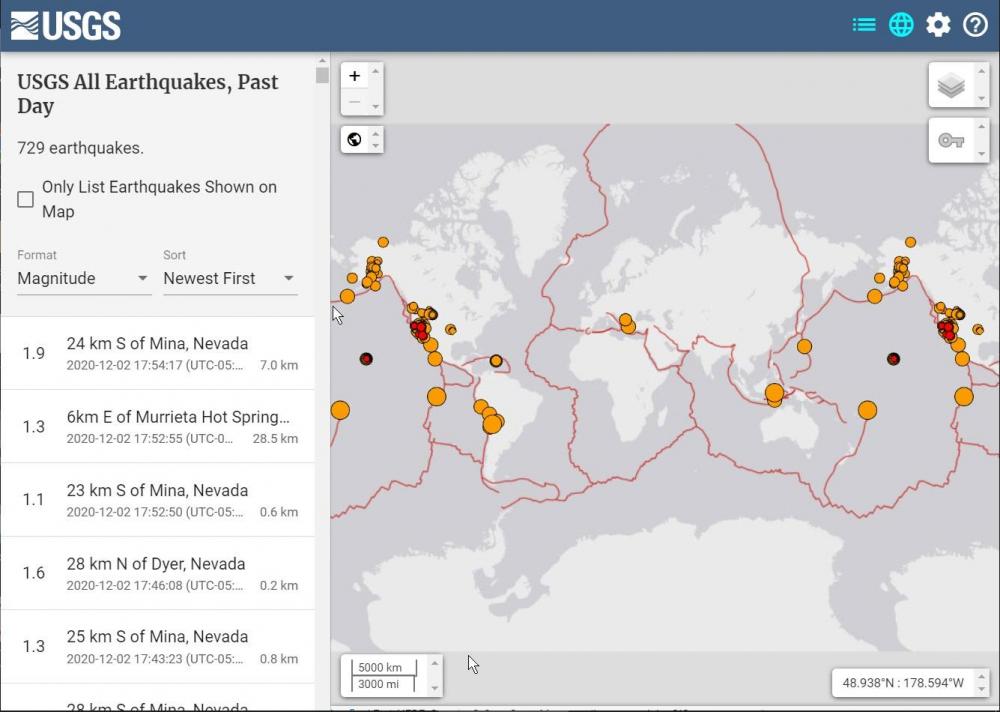This screenshot has width=1000, height=712.
Task: Click the USGS logo
Action: coord(64,25)
